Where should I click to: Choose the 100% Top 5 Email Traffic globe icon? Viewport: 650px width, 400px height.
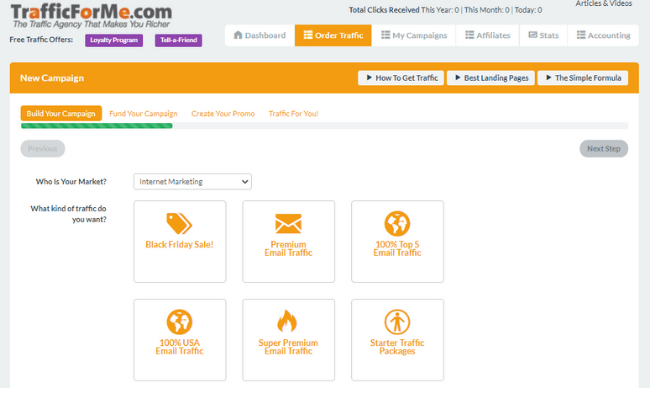[x=397, y=223]
